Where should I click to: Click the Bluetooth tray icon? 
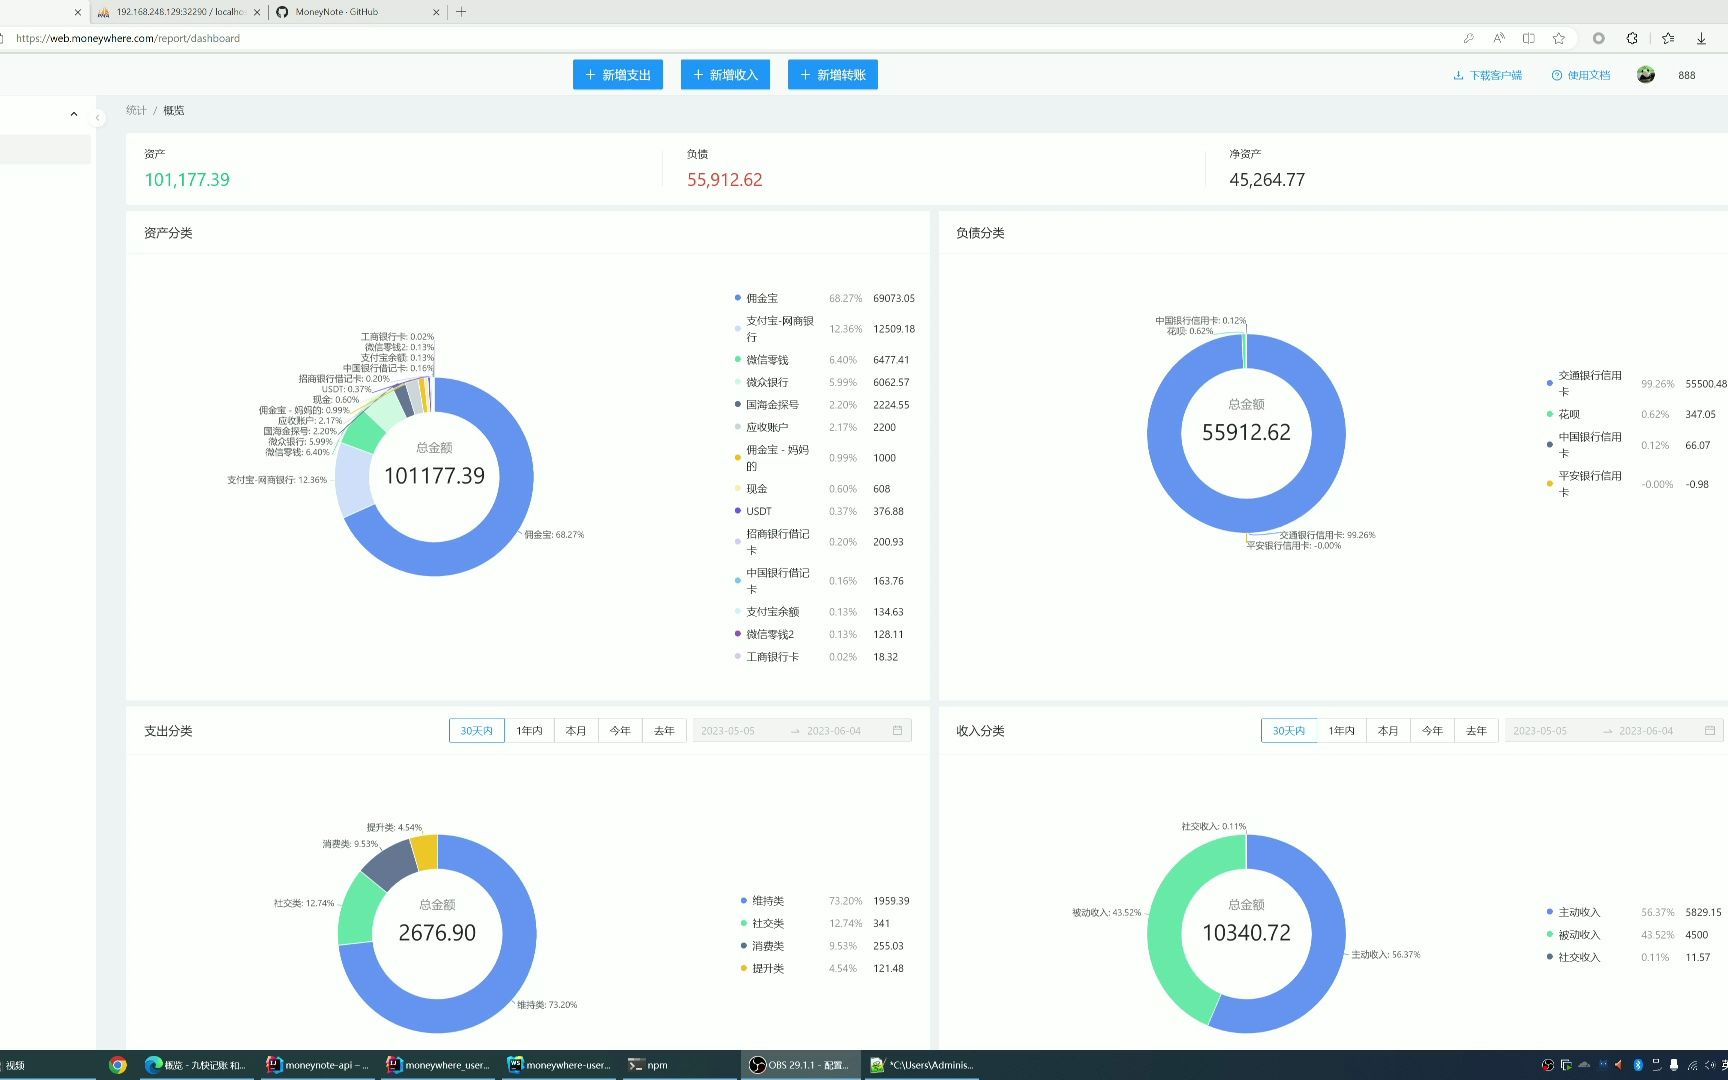tap(1638, 1065)
